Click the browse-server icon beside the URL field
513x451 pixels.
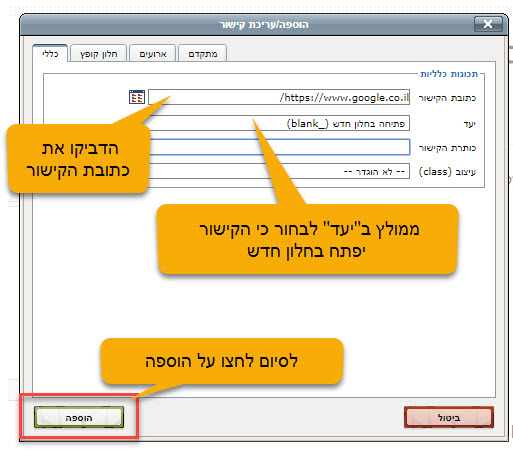[x=137, y=97]
